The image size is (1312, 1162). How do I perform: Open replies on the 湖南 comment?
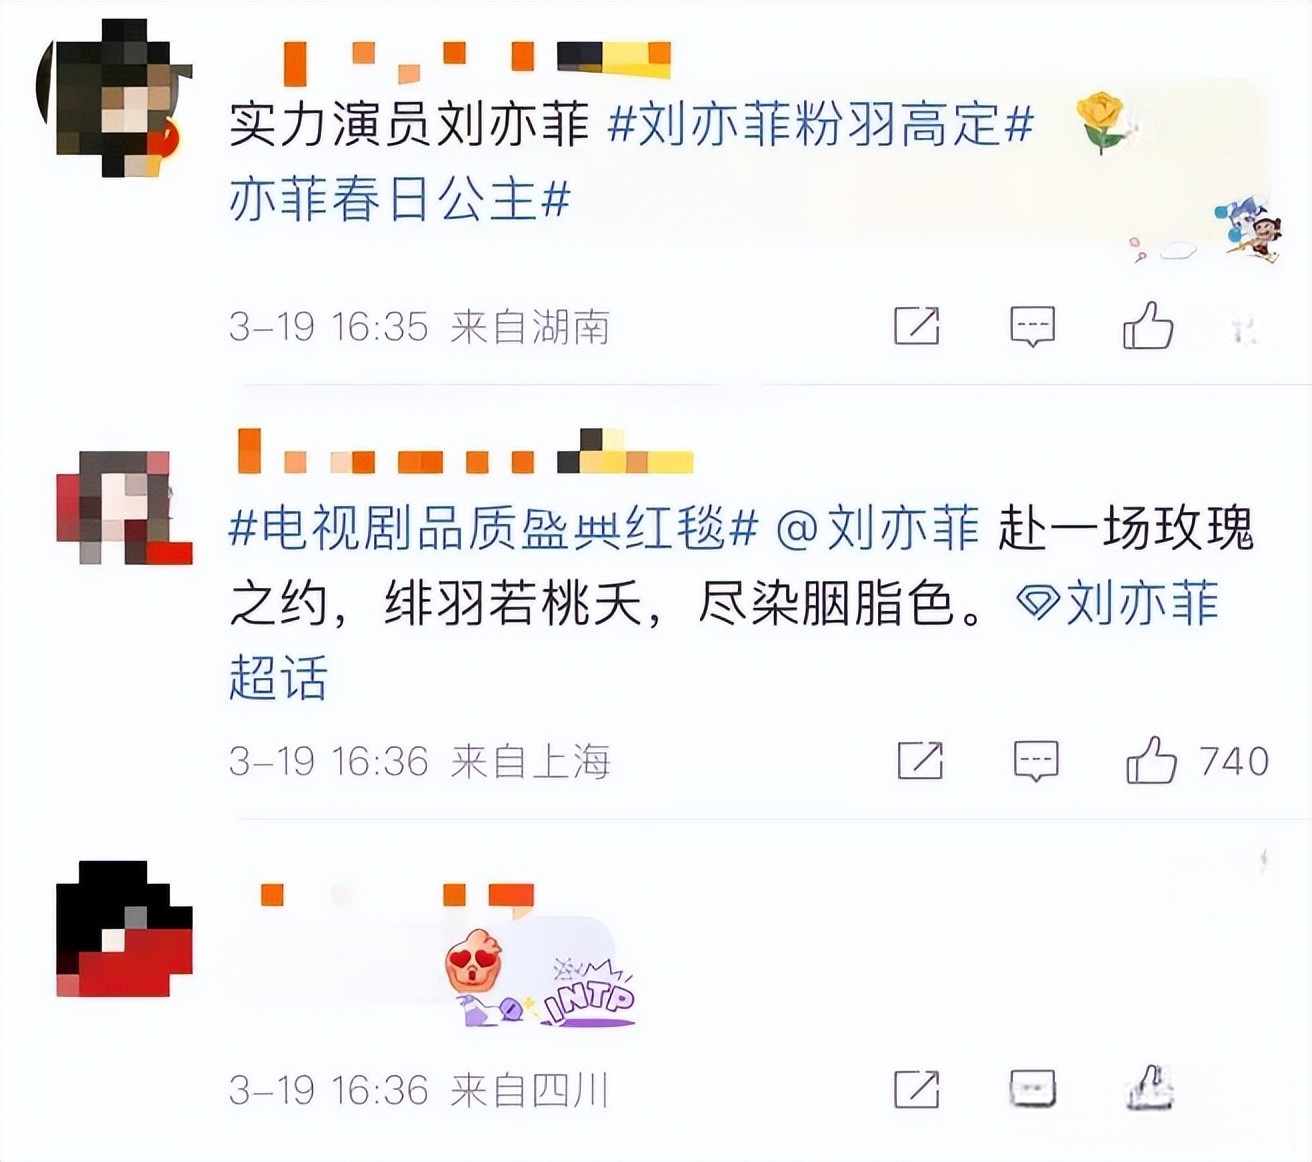pyautogui.click(x=1032, y=326)
